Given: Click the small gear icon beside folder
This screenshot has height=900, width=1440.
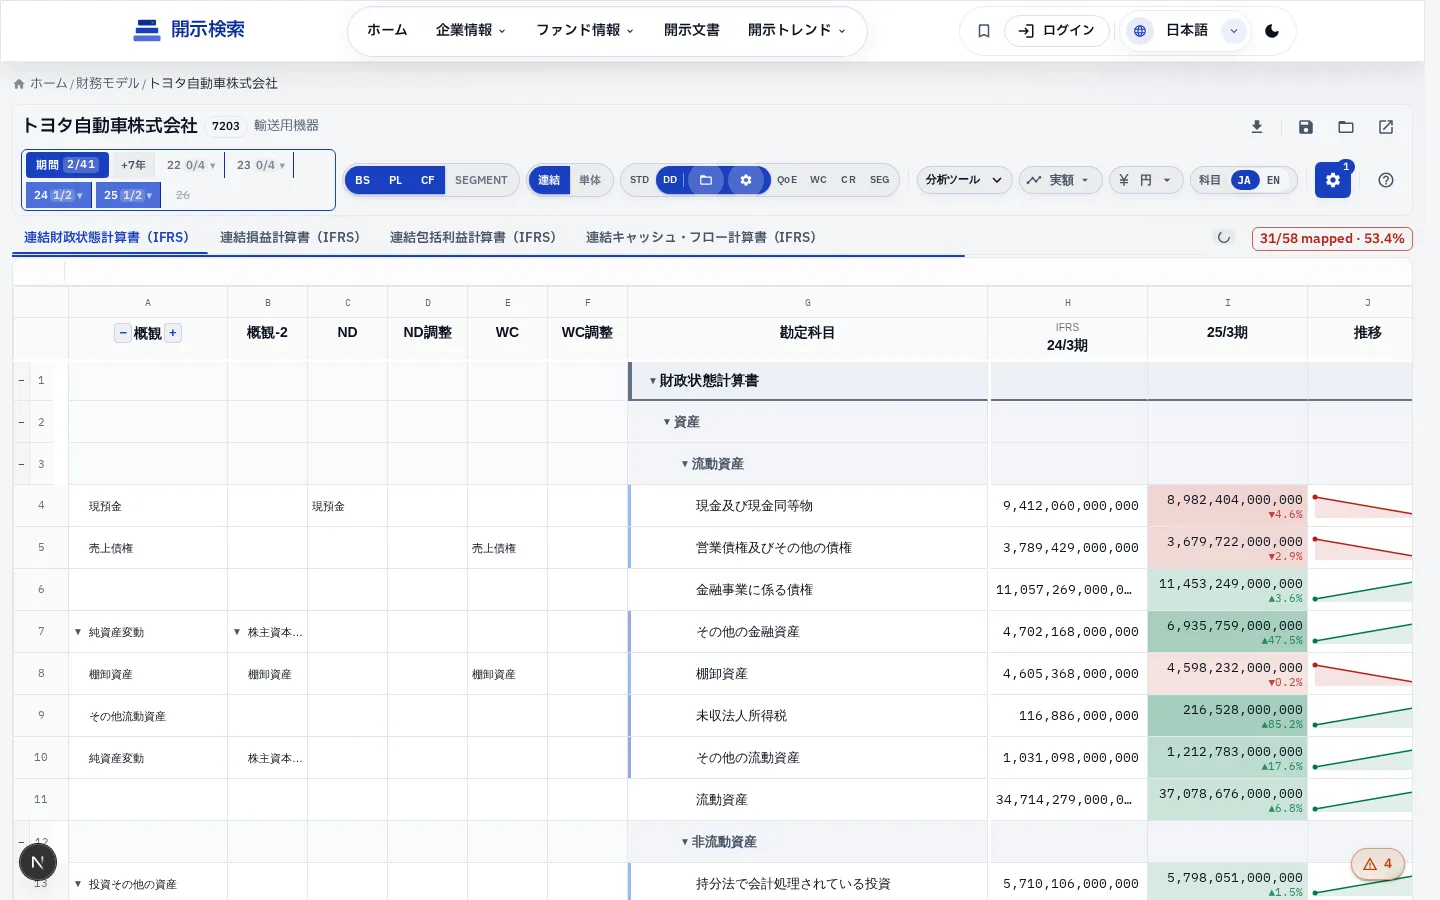Looking at the screenshot, I should (x=746, y=180).
